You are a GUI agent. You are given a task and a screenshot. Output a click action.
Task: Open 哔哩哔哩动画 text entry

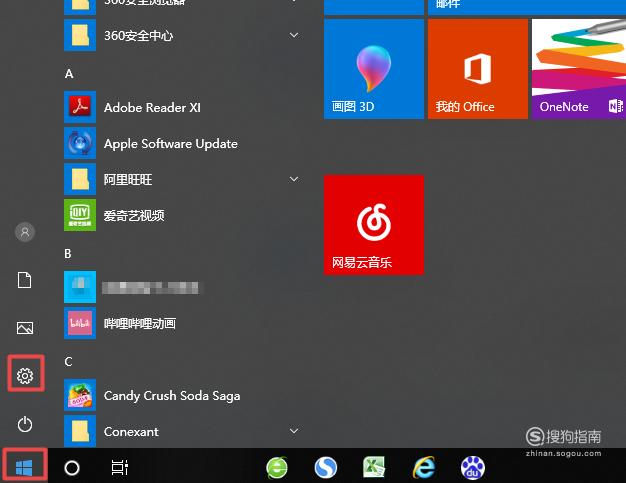pos(140,323)
